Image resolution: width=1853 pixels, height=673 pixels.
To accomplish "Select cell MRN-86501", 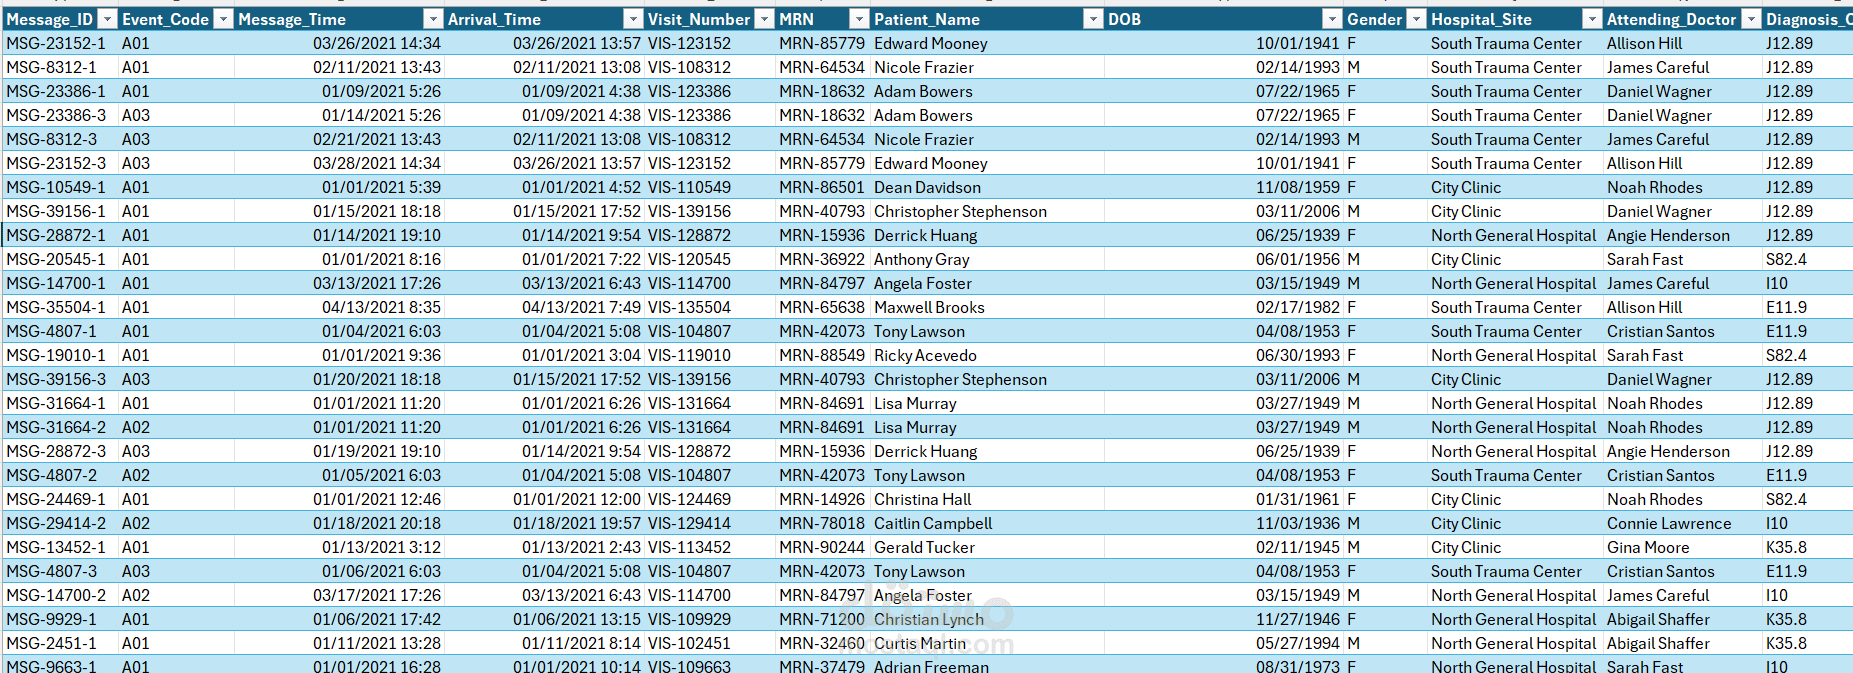I will [x=822, y=187].
